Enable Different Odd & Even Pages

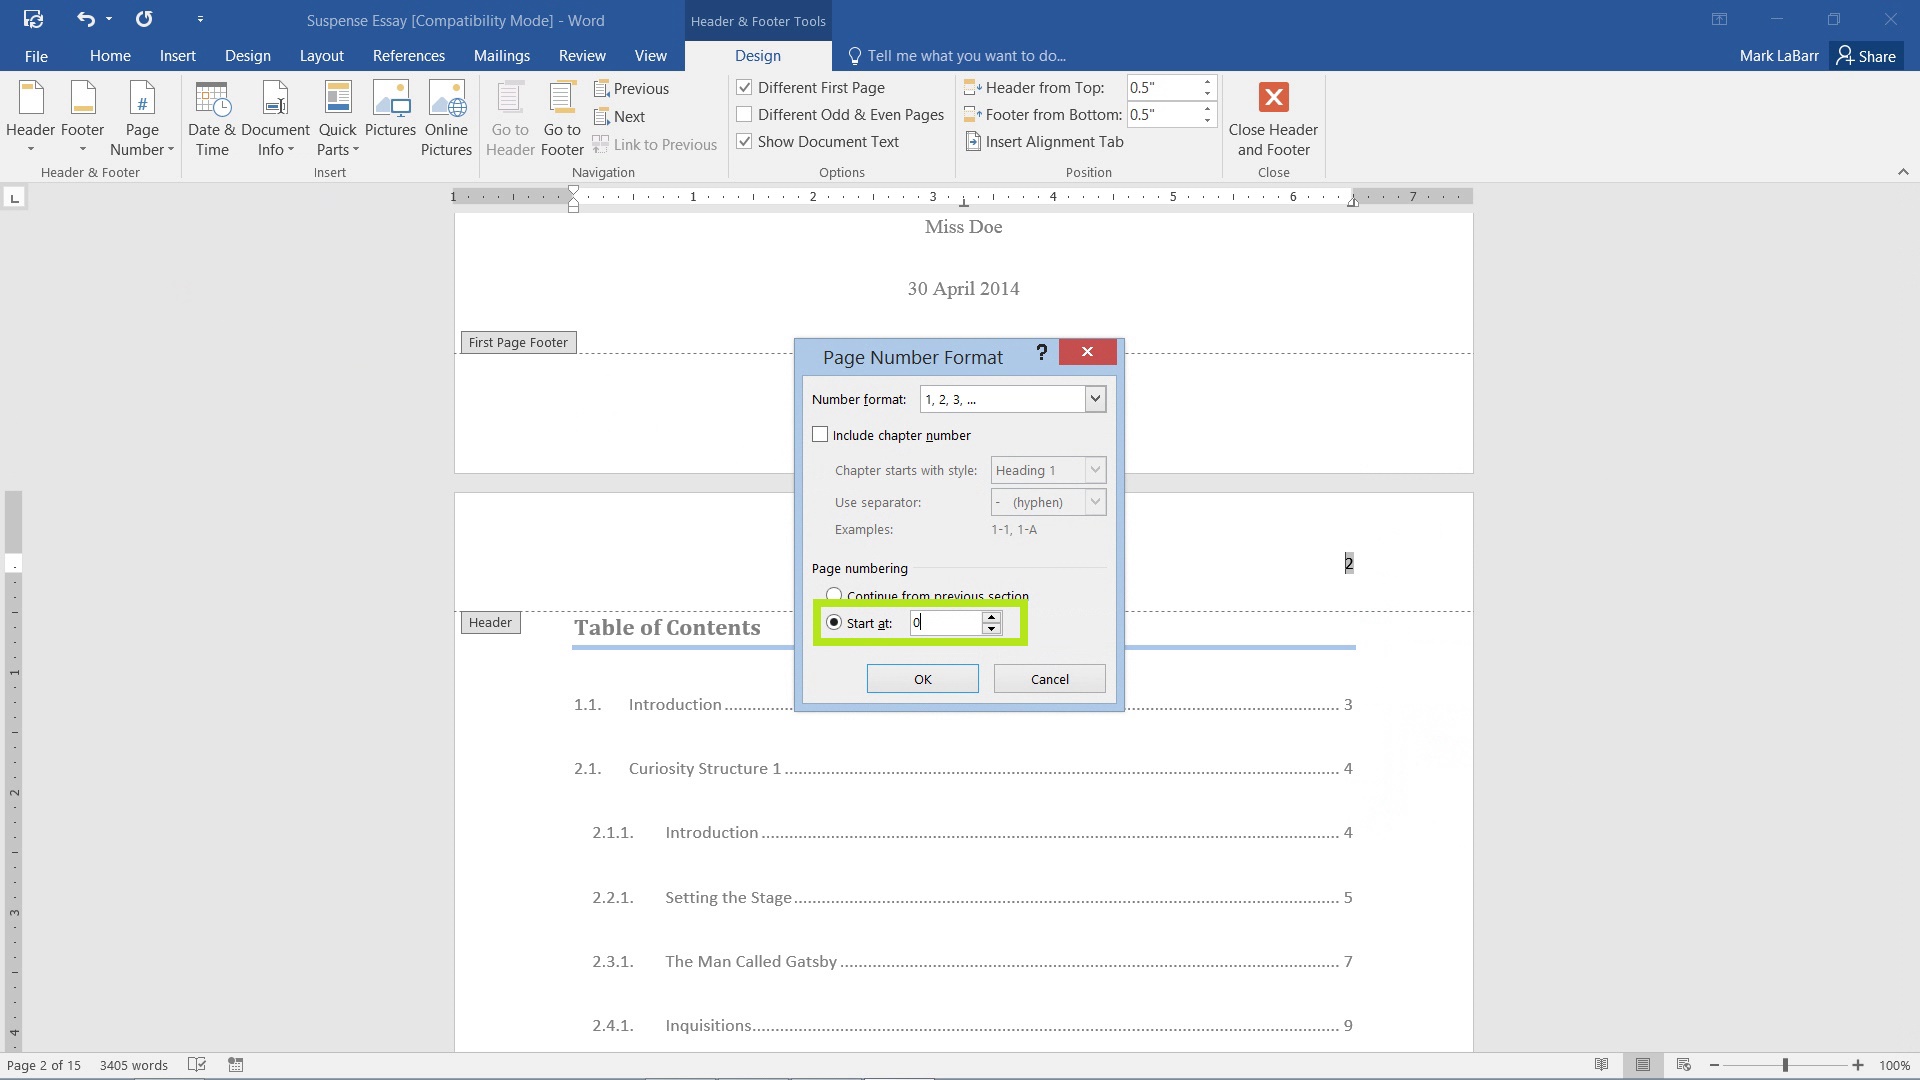[x=744, y=113]
